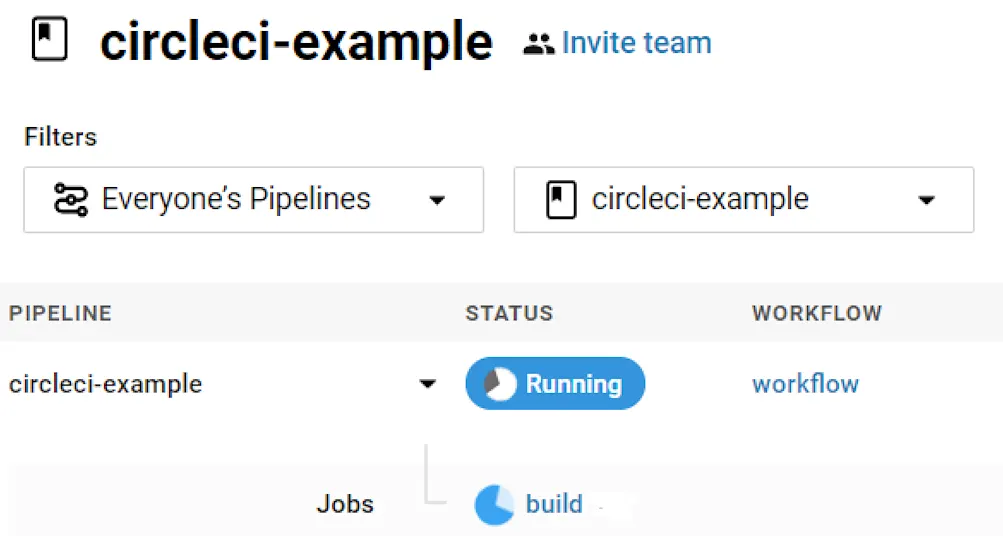Click the spinner icon inside the Running badge
Image resolution: width=1003 pixels, height=536 pixels.
499,384
